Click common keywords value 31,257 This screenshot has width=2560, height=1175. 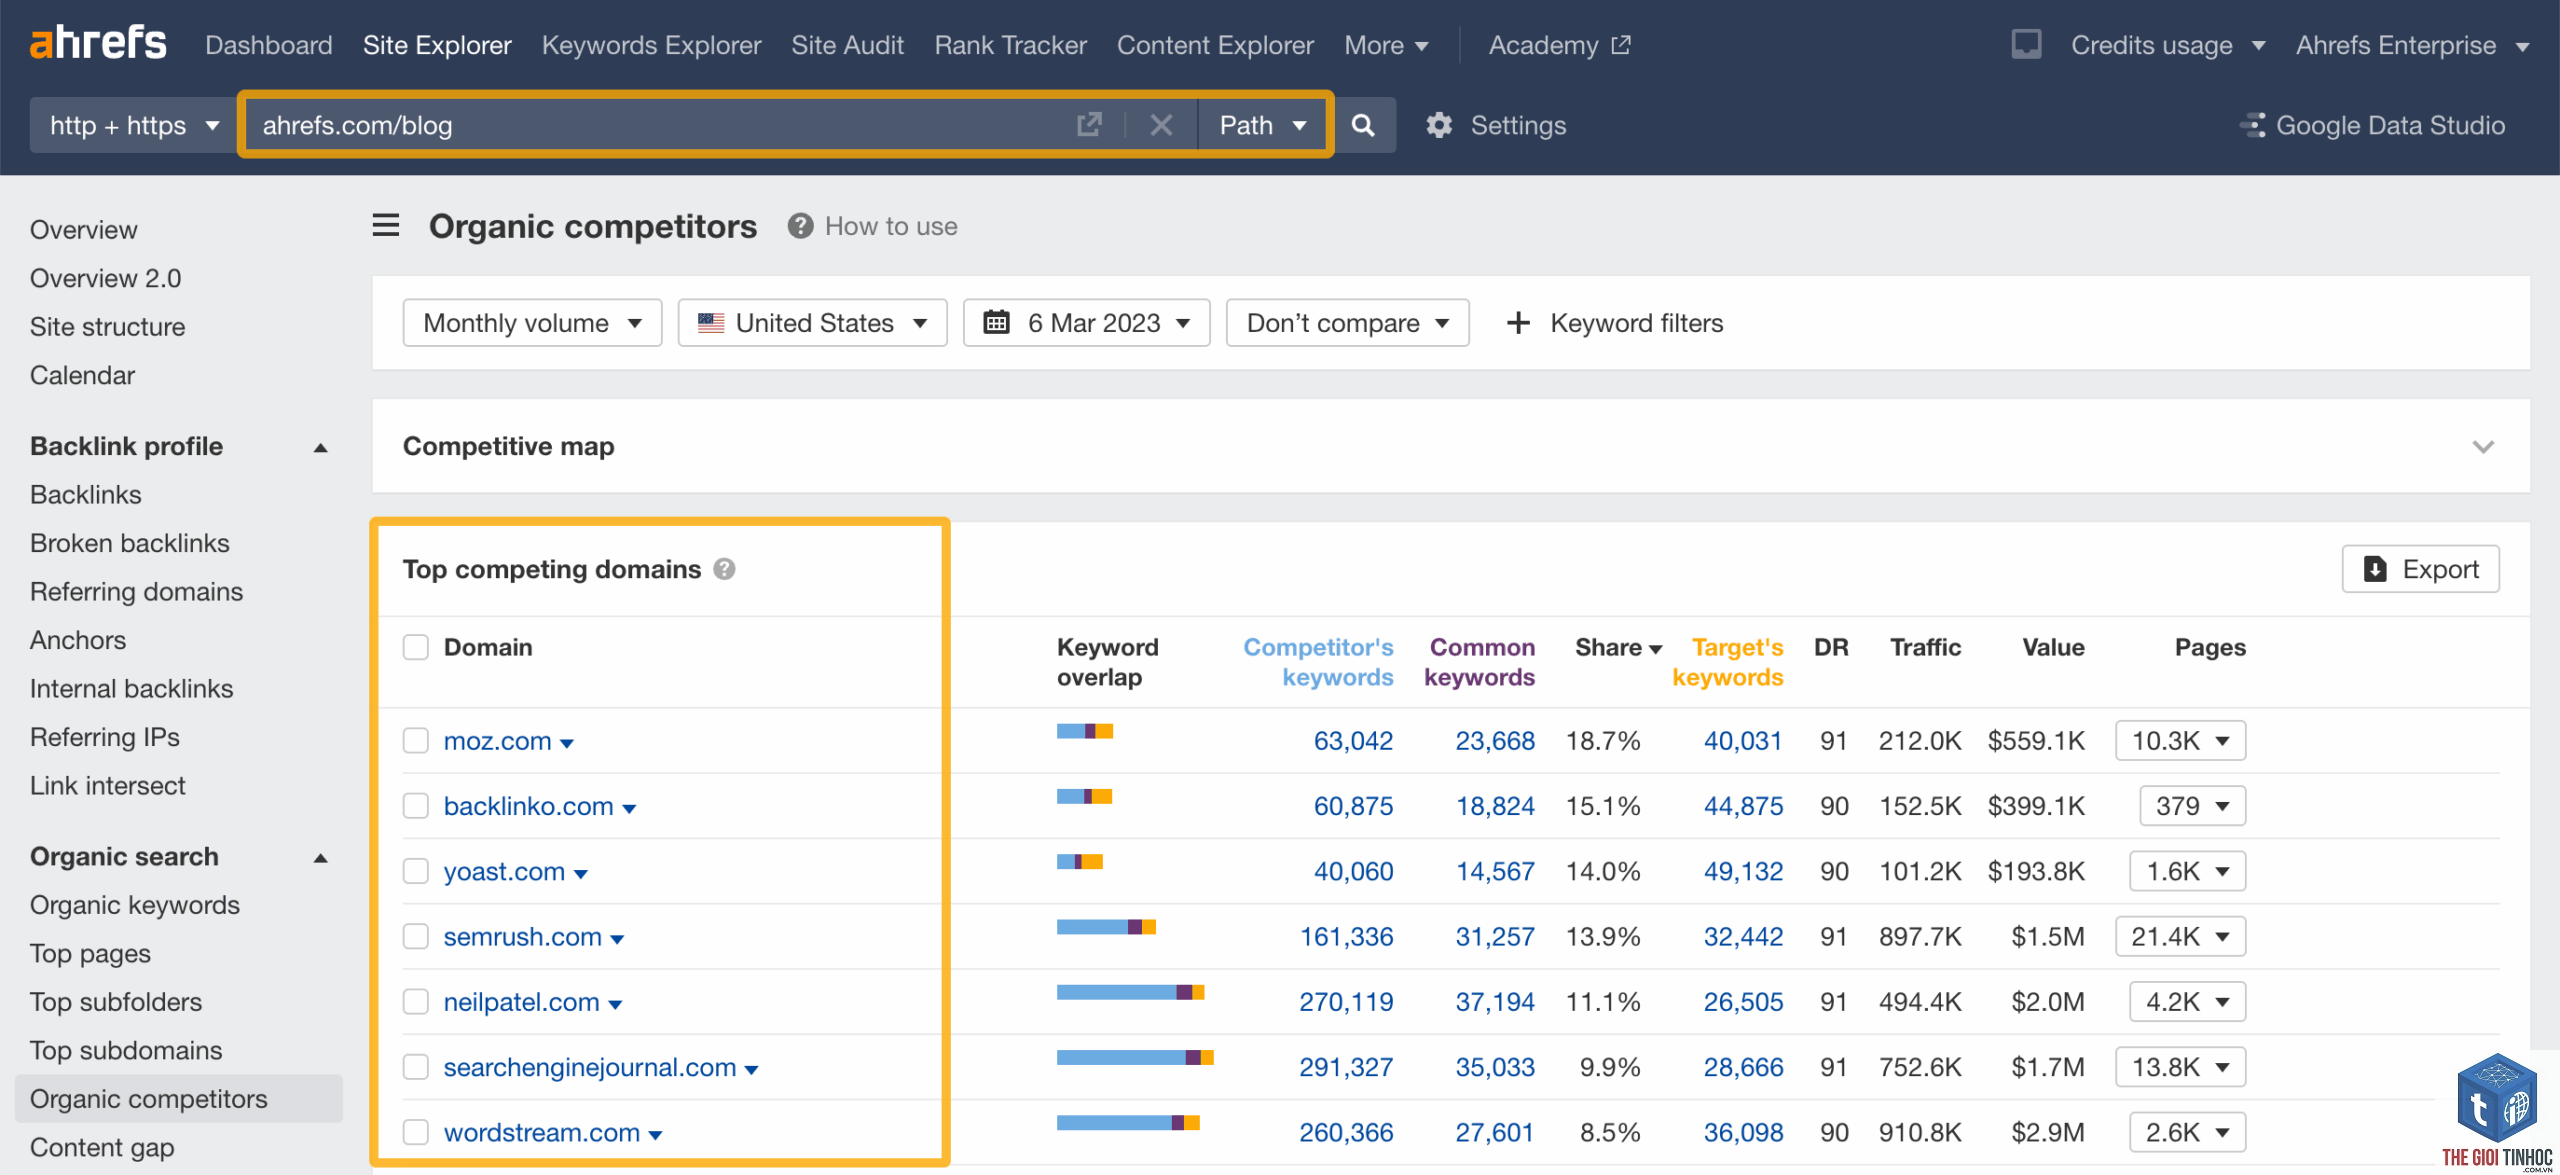pyautogui.click(x=1494, y=936)
